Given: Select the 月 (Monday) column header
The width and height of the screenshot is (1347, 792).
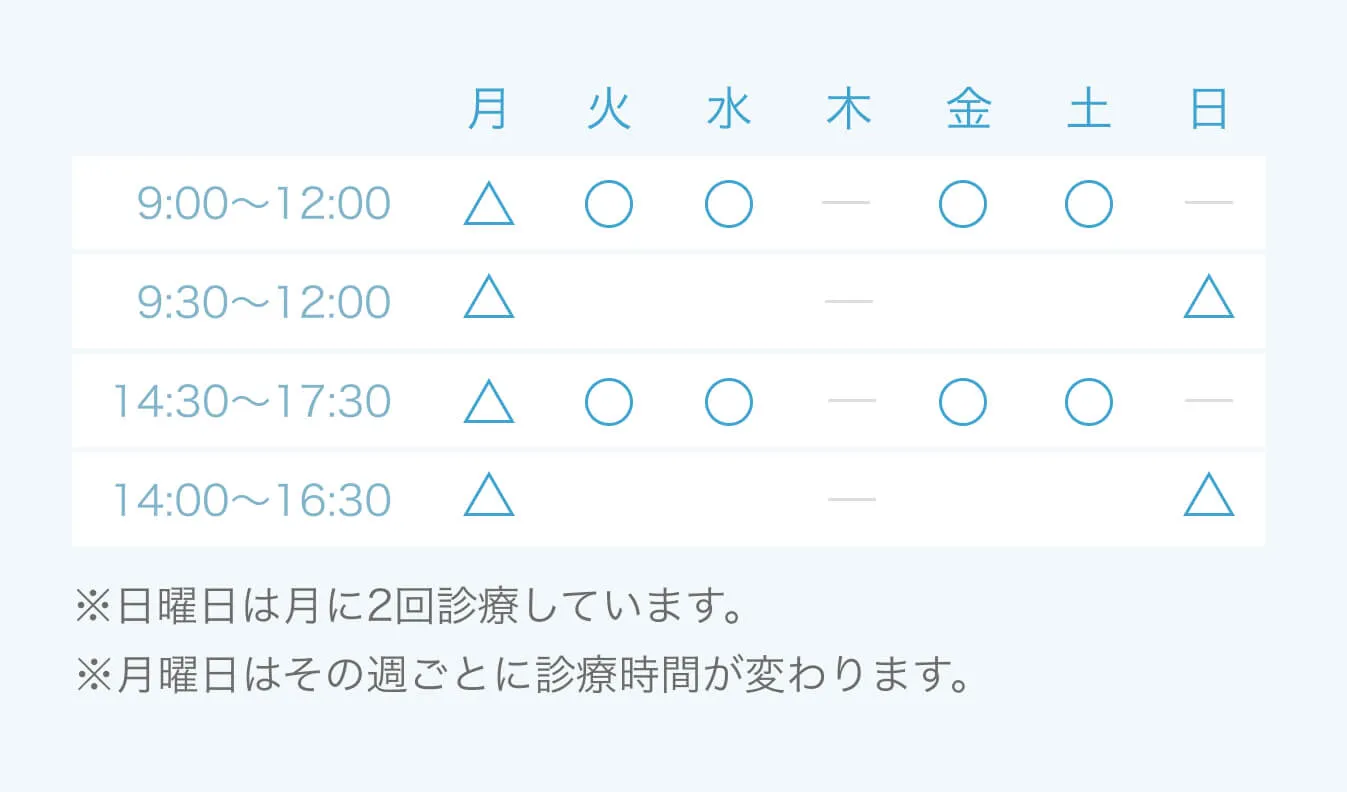Looking at the screenshot, I should pos(488,110).
